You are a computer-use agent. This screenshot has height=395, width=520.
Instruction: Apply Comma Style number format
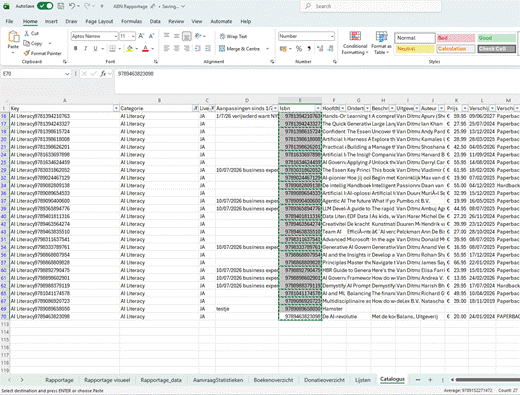coord(309,49)
